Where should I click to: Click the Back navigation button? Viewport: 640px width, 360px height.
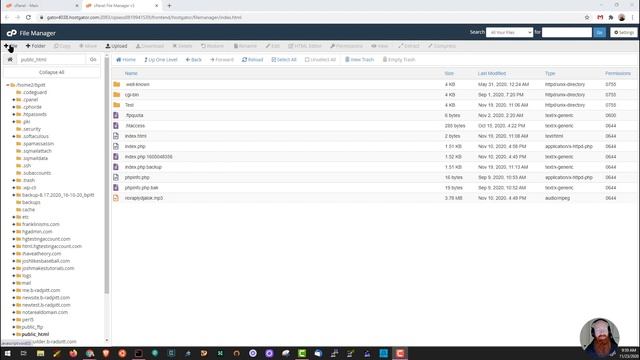(194, 60)
